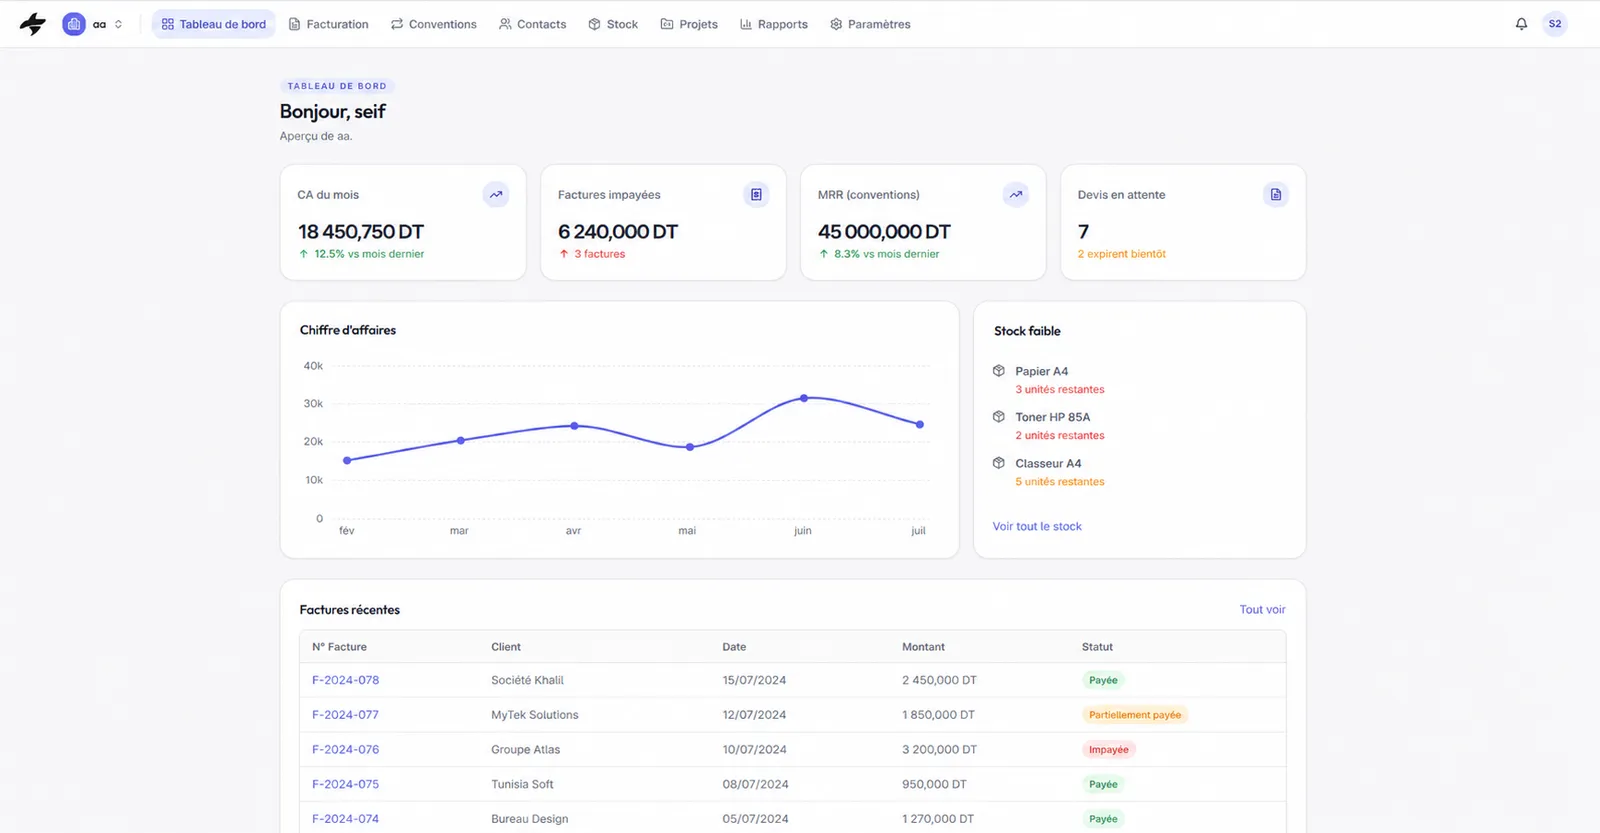
Task: Click the 'Statut' column header
Action: [x=1097, y=647]
